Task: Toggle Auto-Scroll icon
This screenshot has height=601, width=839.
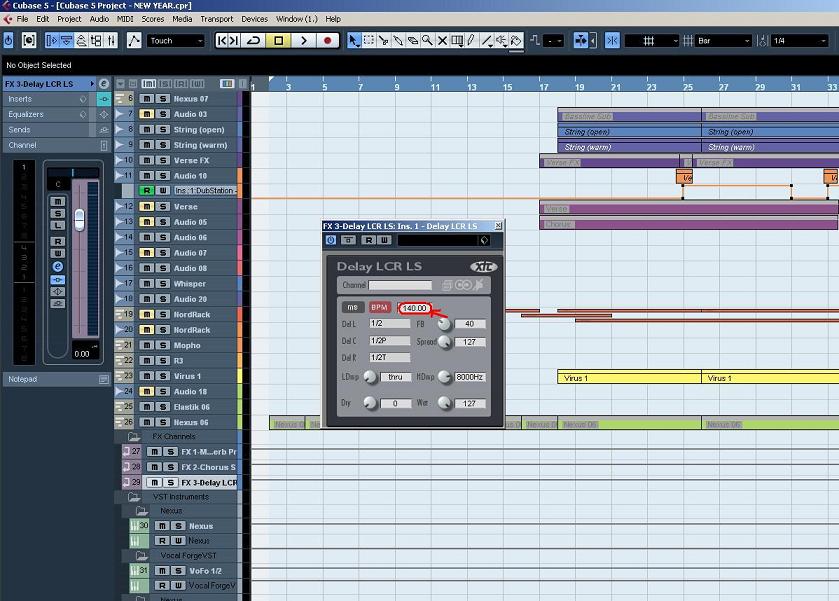Action: click(x=581, y=41)
